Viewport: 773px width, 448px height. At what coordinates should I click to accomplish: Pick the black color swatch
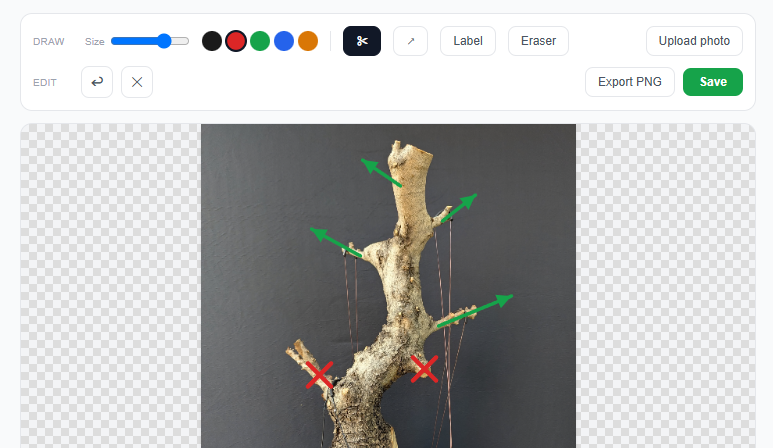(x=212, y=41)
